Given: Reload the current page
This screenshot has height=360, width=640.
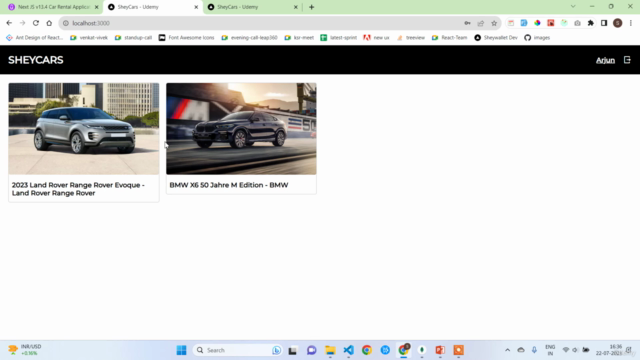Looking at the screenshot, I should click(x=36, y=23).
